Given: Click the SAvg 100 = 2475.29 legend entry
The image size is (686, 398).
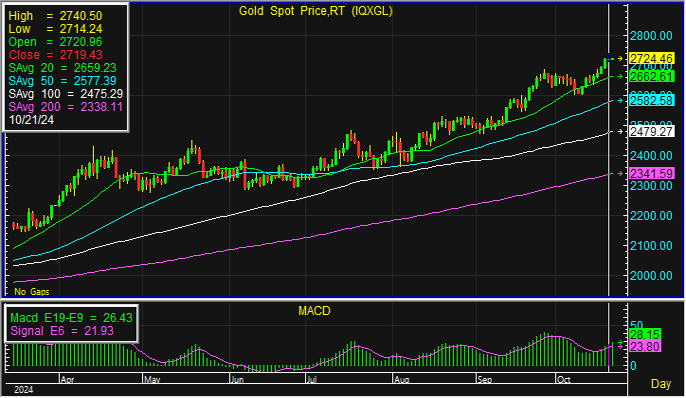Looking at the screenshot, I should click(66, 94).
